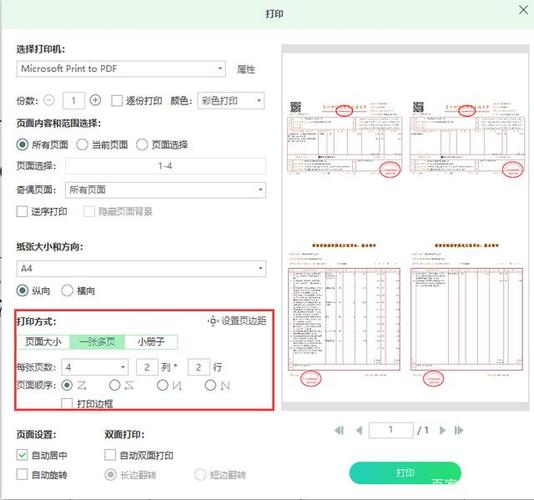Decrease the number of copies with minus icon

tap(49, 100)
